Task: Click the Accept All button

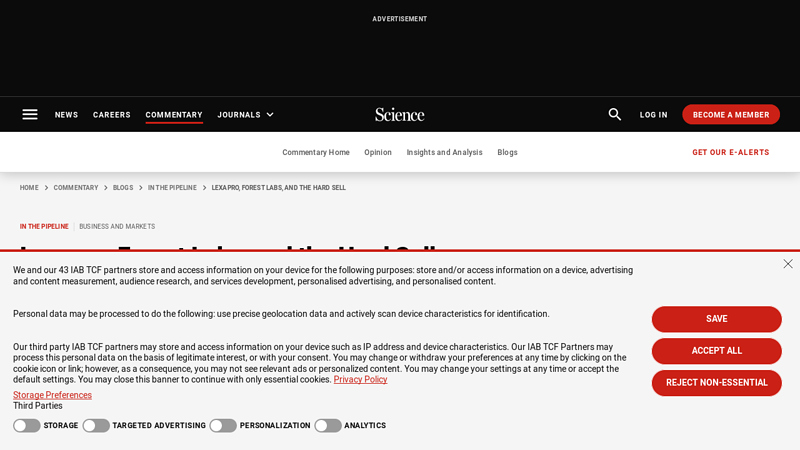Action: click(x=716, y=351)
